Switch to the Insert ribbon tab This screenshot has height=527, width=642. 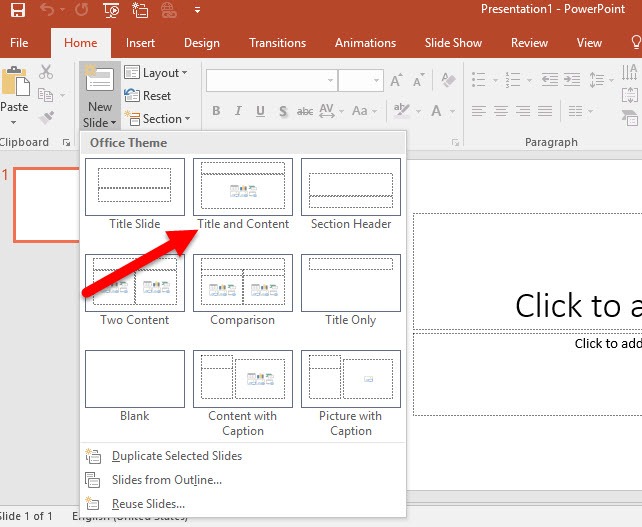[140, 43]
